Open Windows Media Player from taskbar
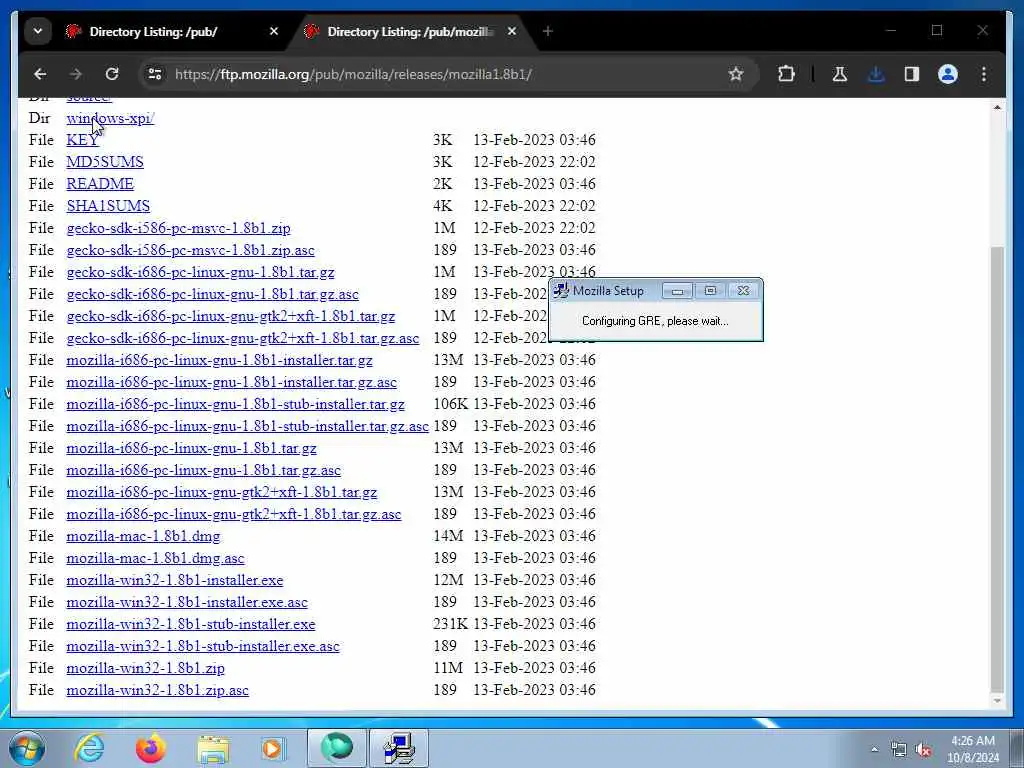The width and height of the screenshot is (1024, 768). 273,748
